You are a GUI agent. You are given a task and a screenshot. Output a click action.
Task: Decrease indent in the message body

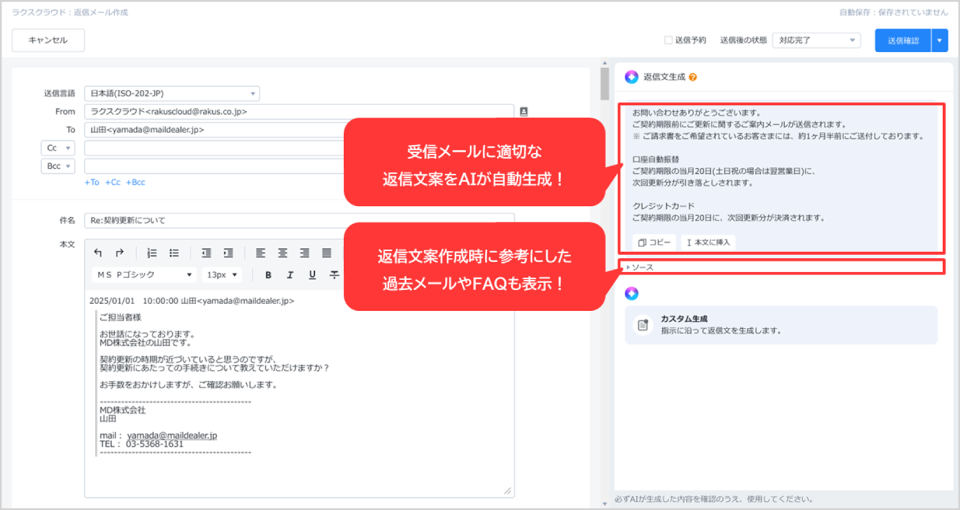coord(206,253)
